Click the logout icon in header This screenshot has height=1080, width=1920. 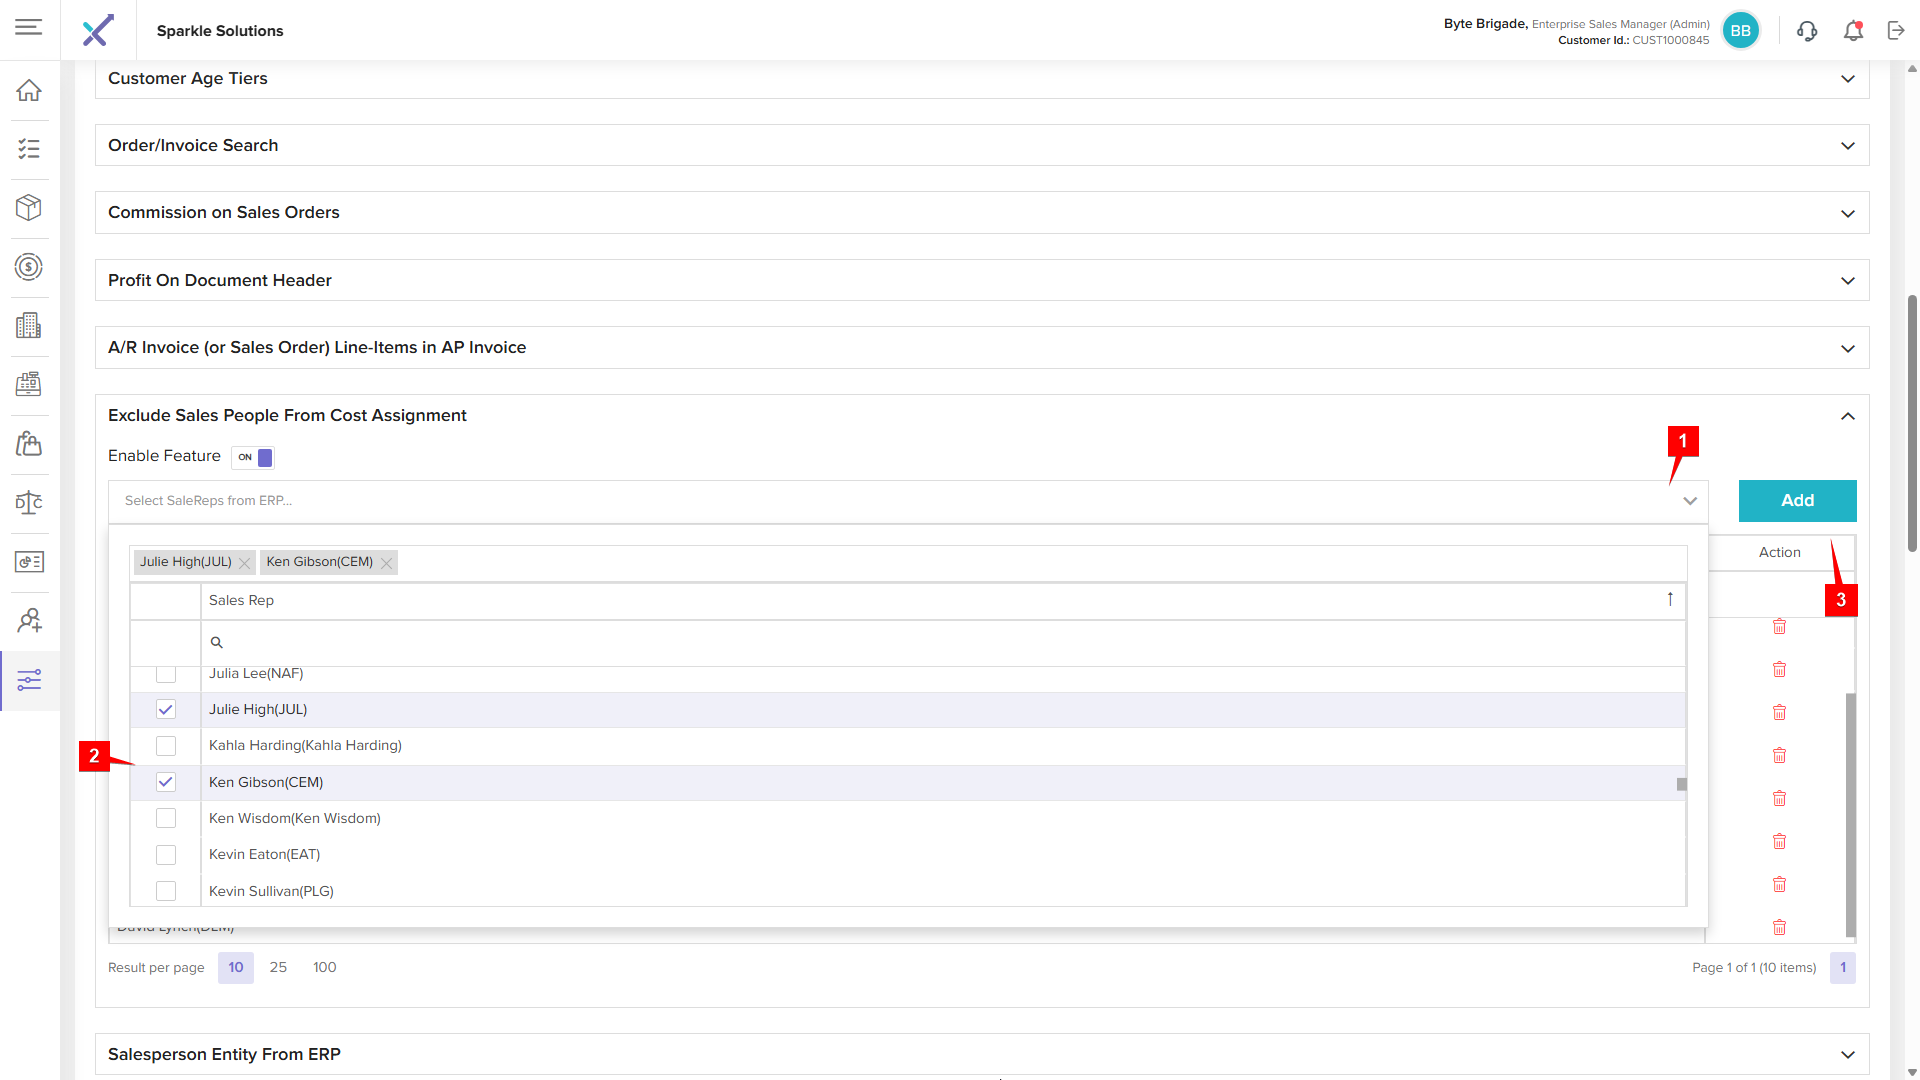(1896, 31)
